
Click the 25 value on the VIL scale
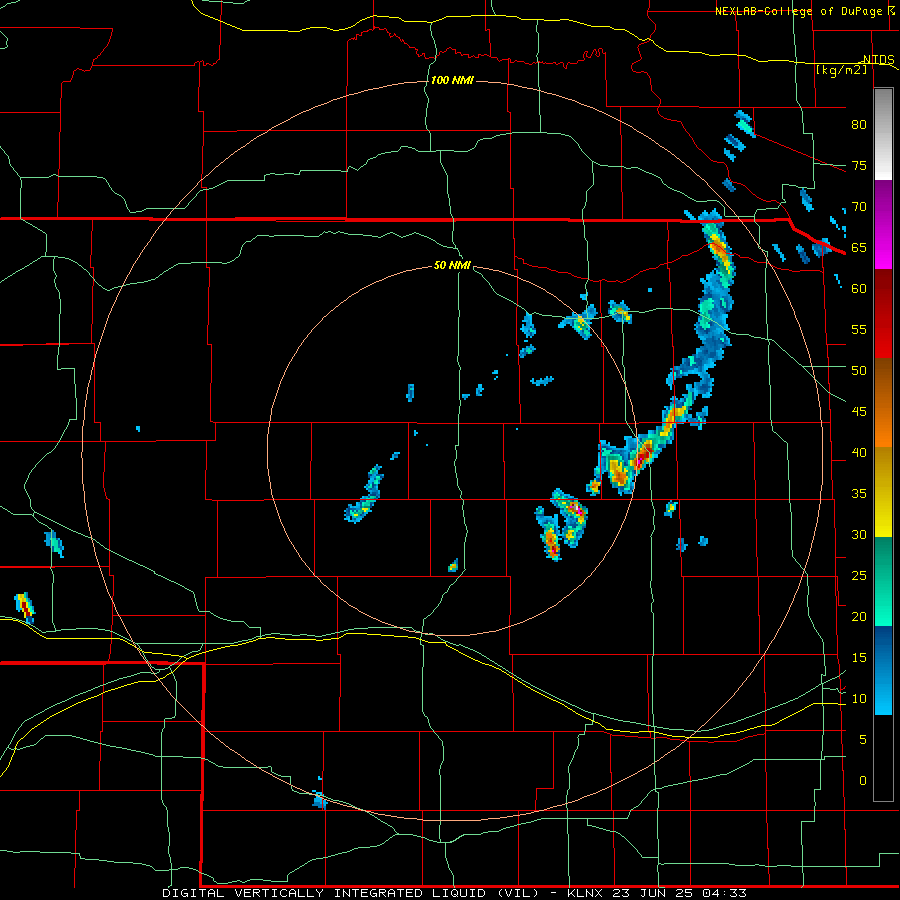click(859, 576)
